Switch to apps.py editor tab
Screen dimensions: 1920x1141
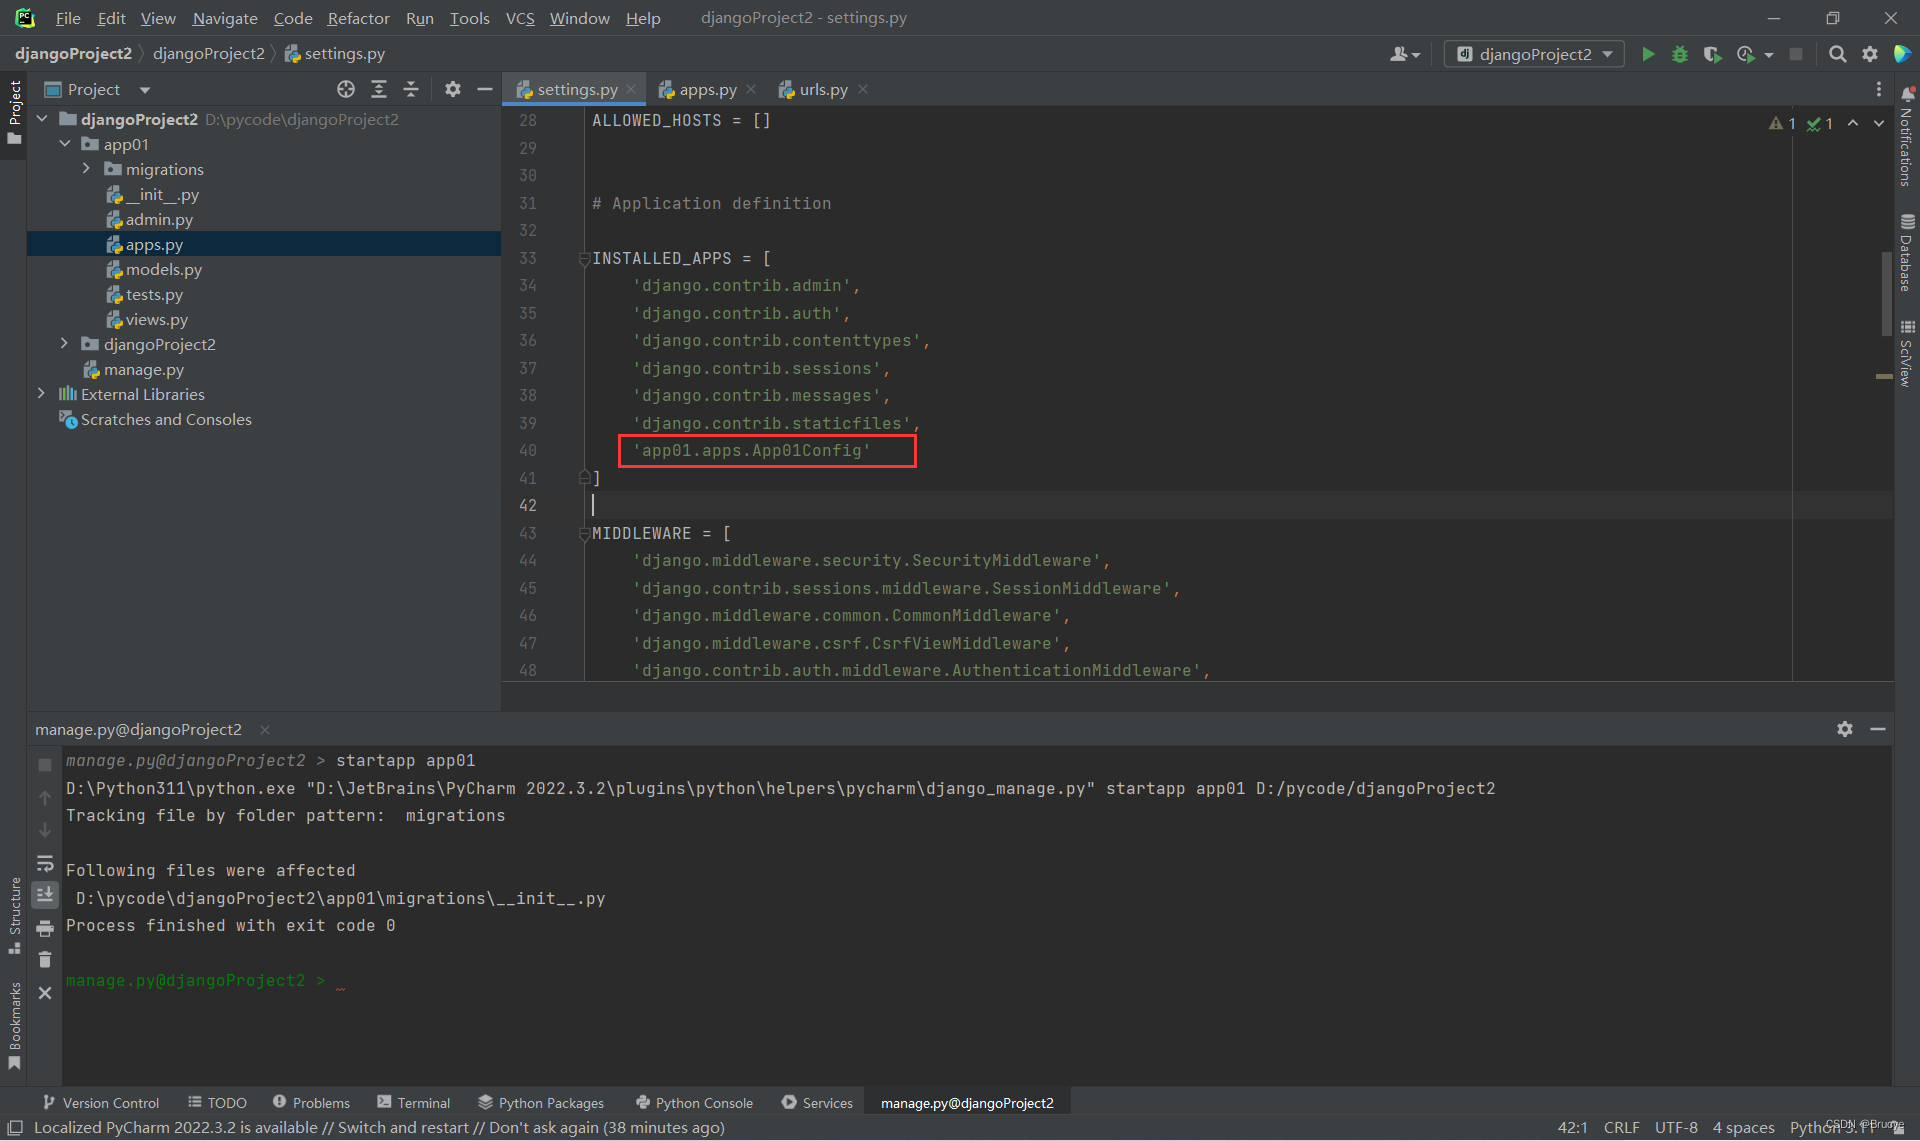707,89
